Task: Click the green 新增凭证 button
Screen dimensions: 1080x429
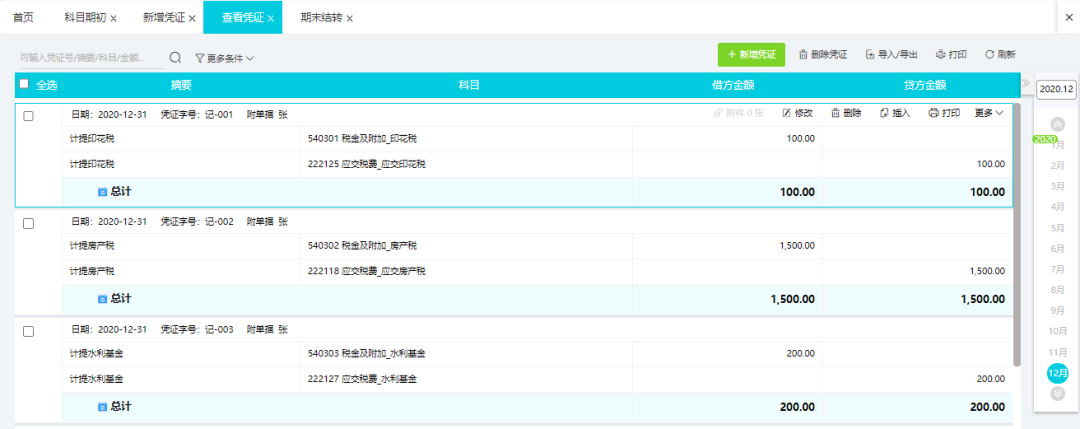Action: pos(751,54)
